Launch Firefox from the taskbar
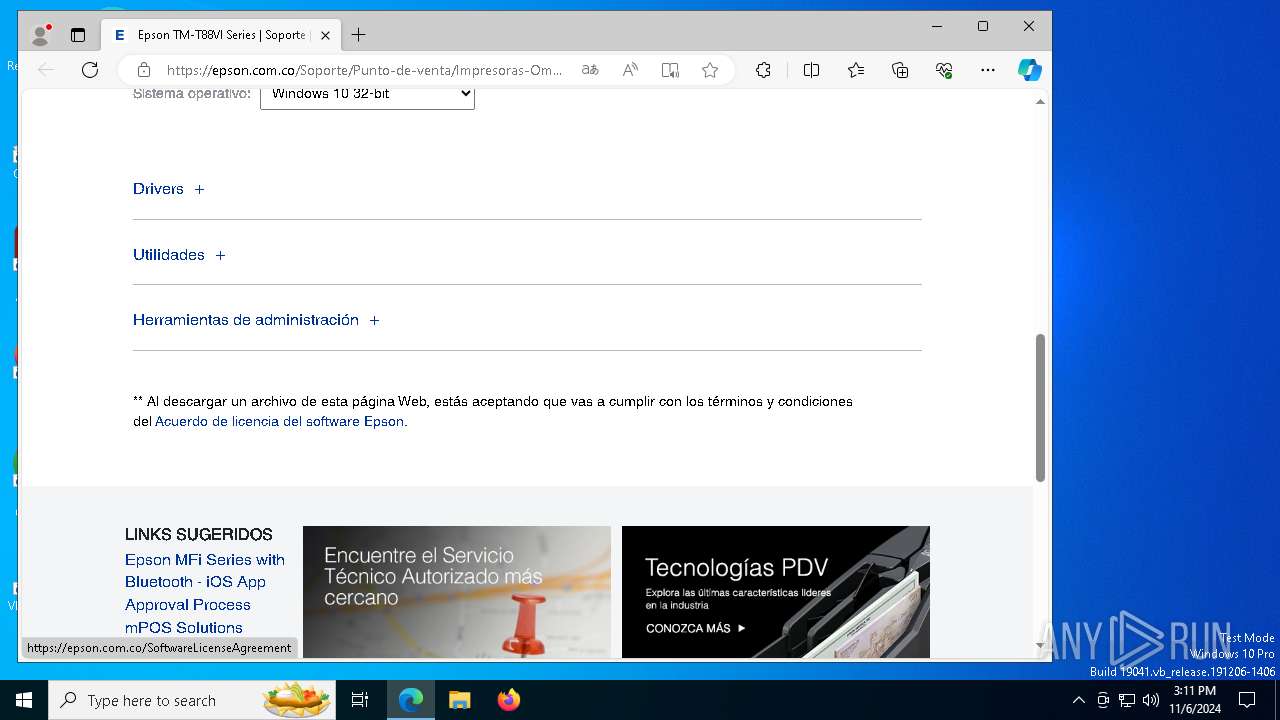 pyautogui.click(x=509, y=700)
